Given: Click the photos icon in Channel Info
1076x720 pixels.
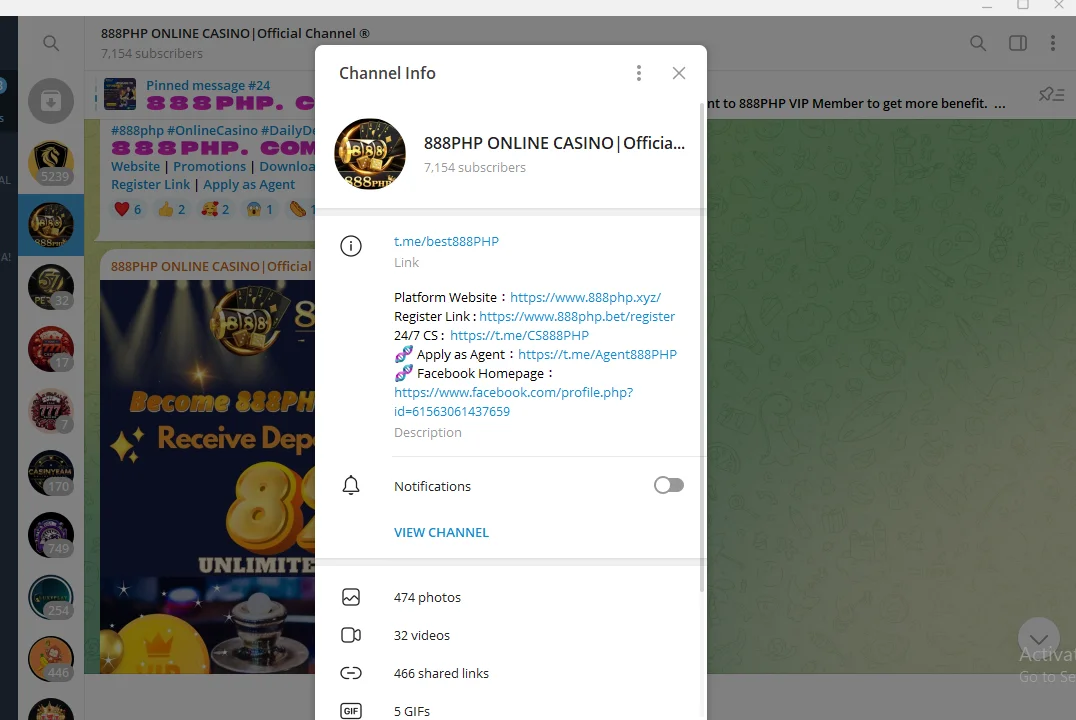Looking at the screenshot, I should point(351,597).
